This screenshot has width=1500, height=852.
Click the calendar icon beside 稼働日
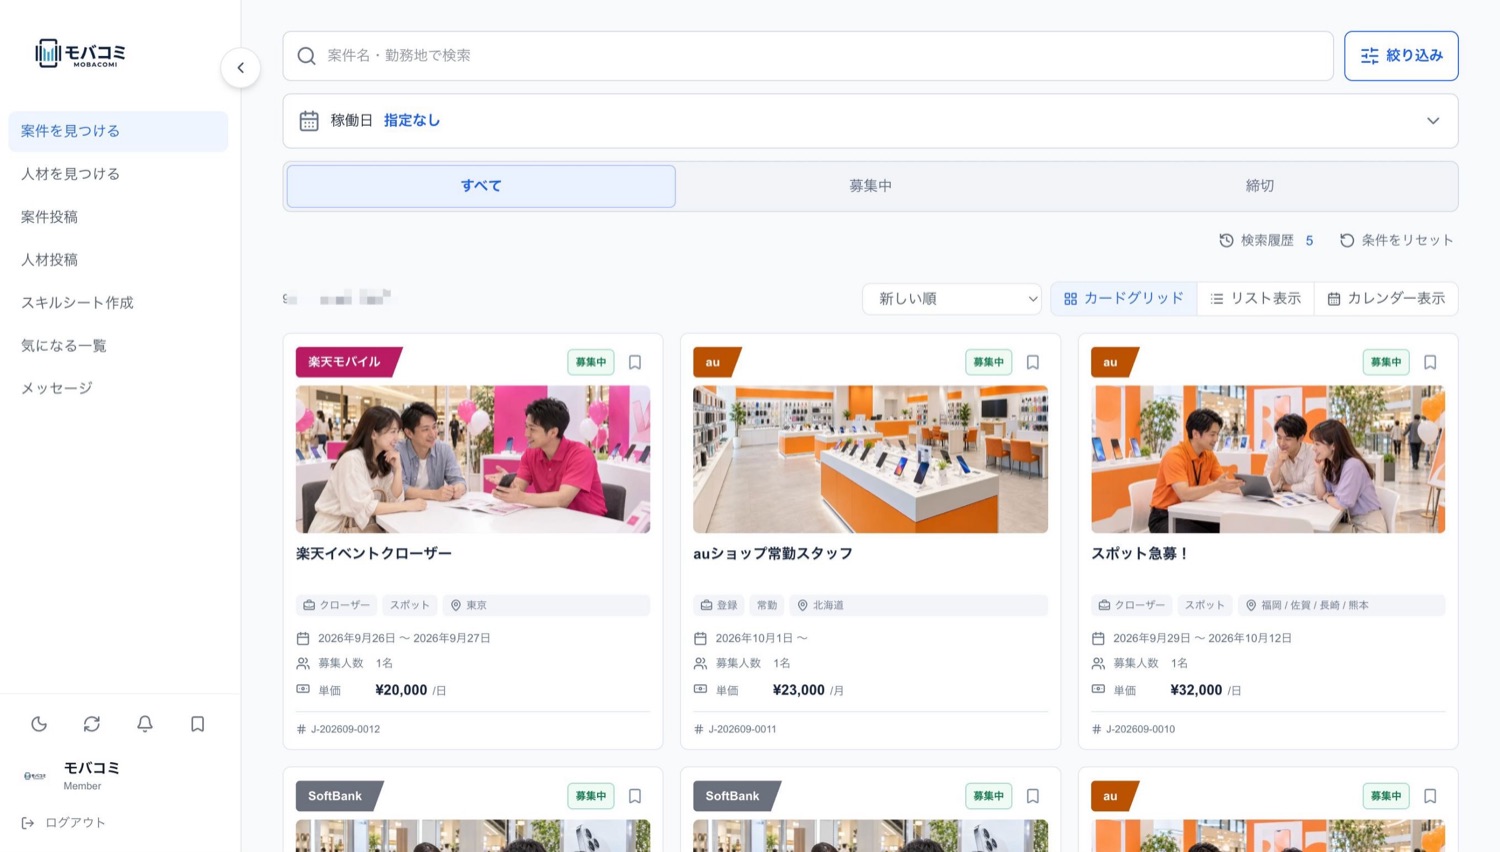[x=309, y=121]
